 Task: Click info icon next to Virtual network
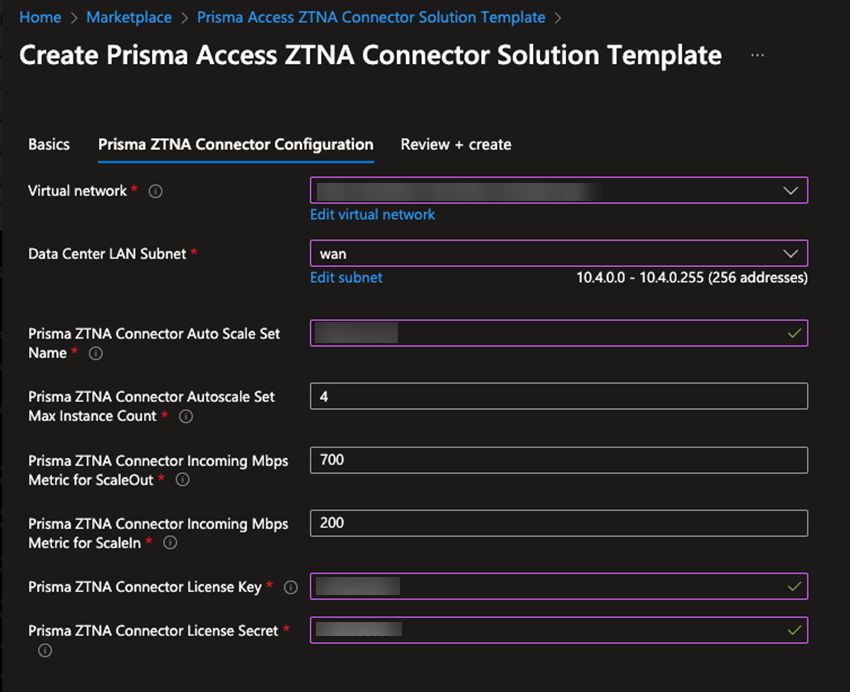pyautogui.click(x=155, y=191)
